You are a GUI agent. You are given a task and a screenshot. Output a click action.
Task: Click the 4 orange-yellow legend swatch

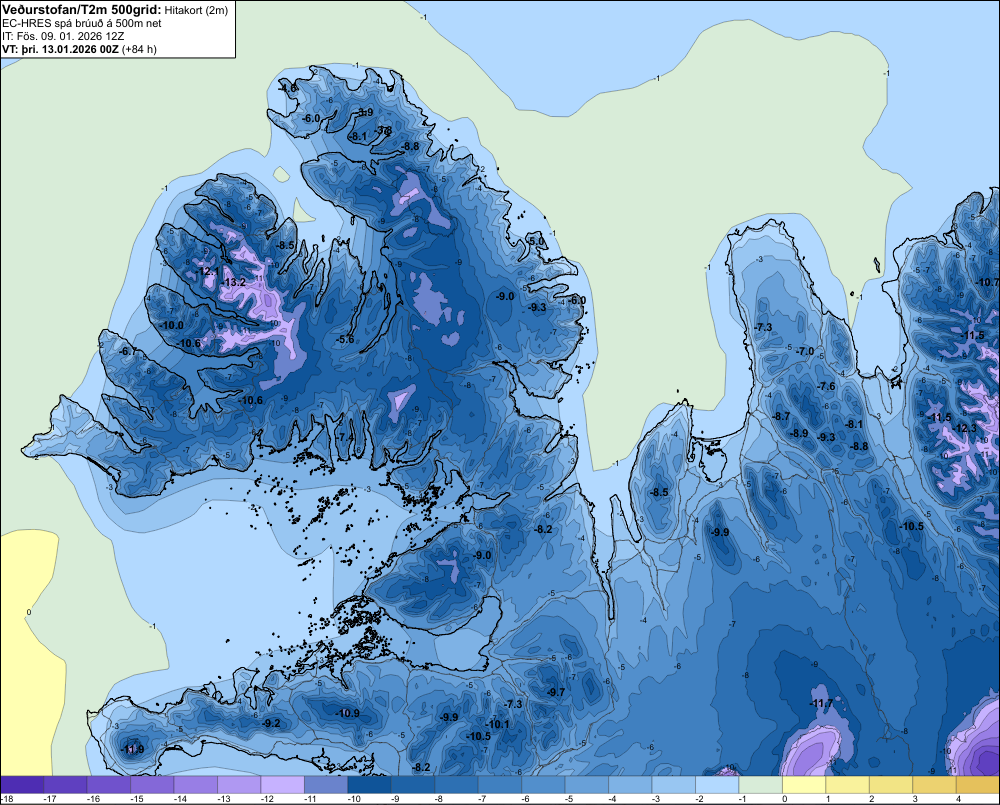click(977, 785)
